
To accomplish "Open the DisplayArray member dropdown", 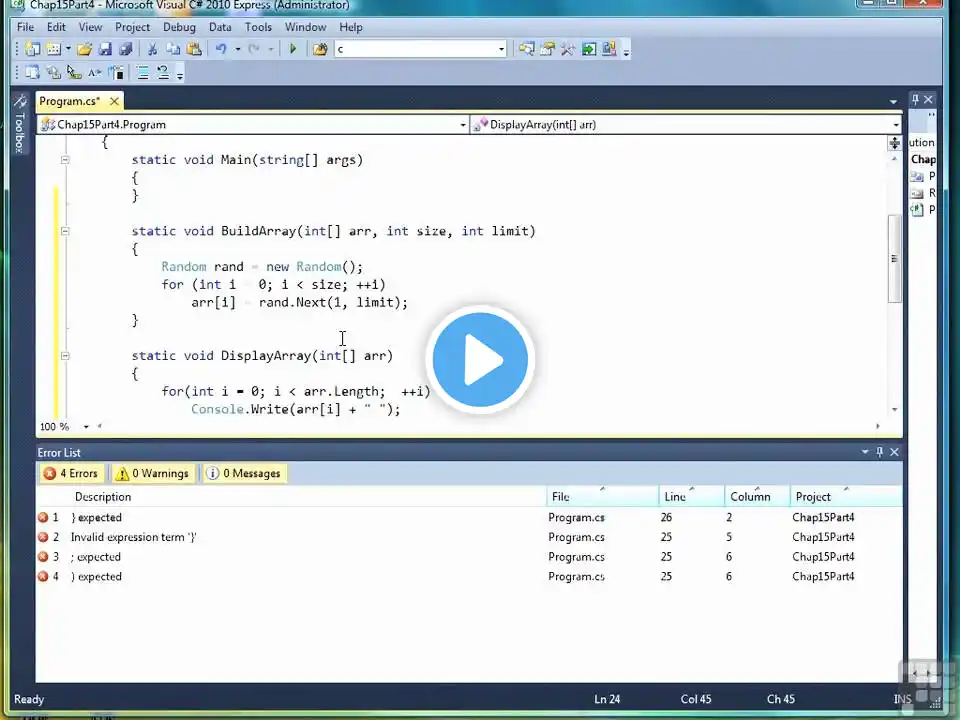I will 686,125.
